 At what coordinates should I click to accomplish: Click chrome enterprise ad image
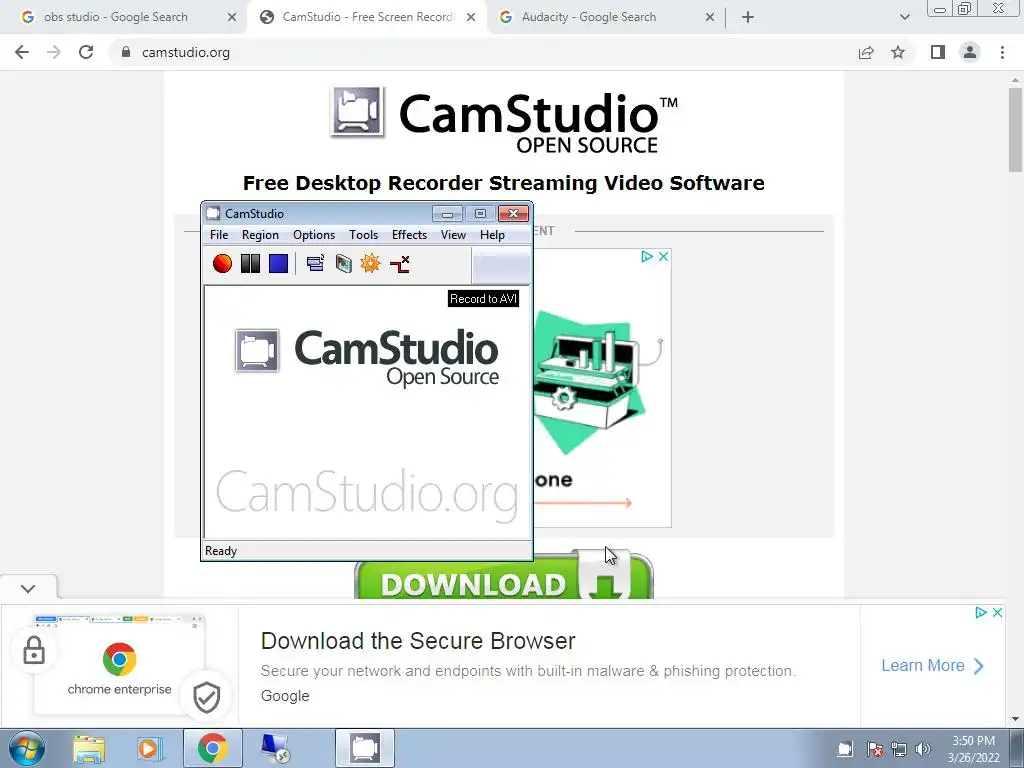tap(120, 665)
